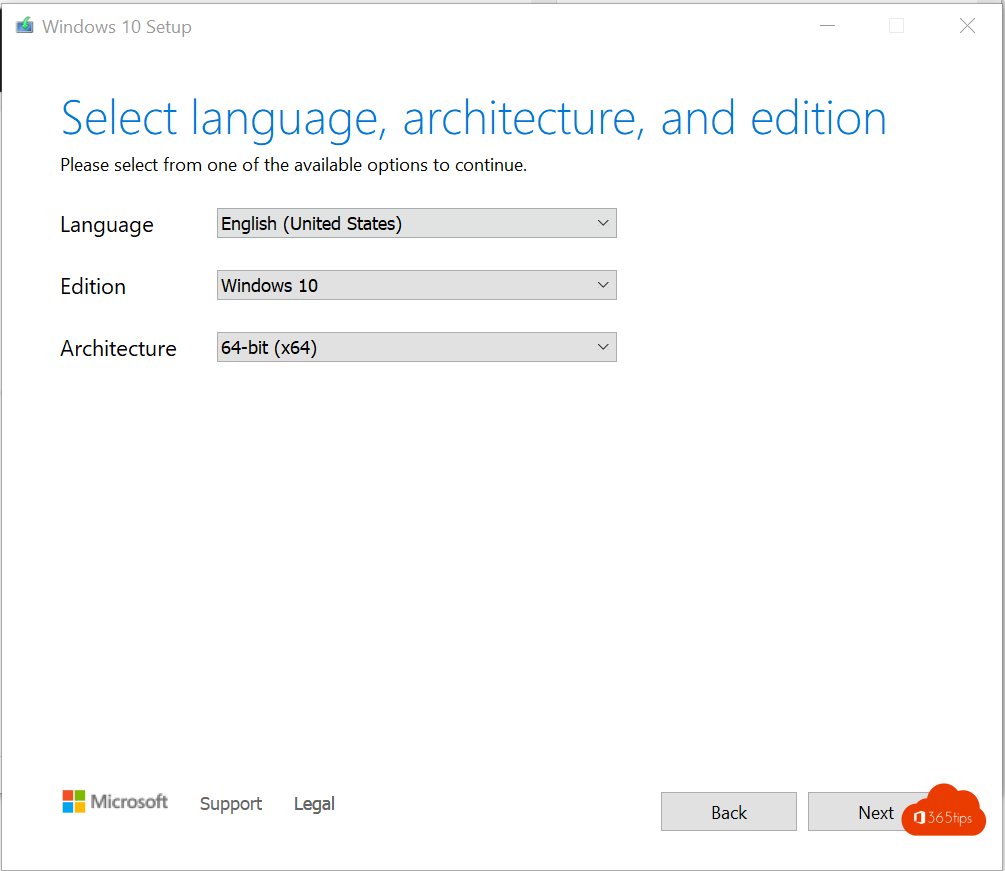
Task: Click the Edition label text
Action: click(93, 286)
